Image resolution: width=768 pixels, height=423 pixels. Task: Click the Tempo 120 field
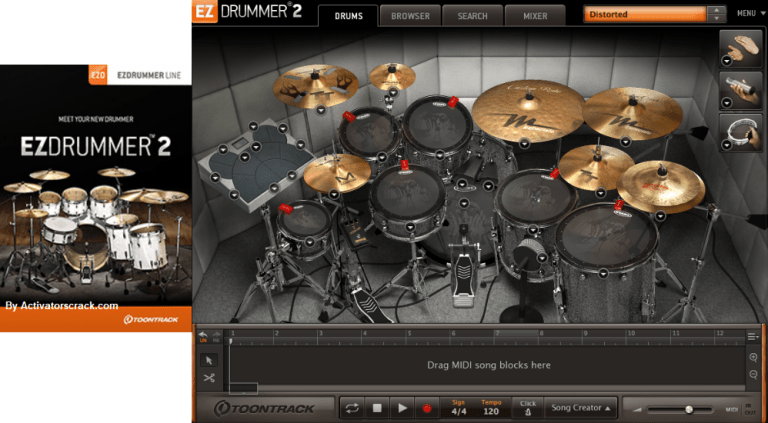pyautogui.click(x=491, y=408)
